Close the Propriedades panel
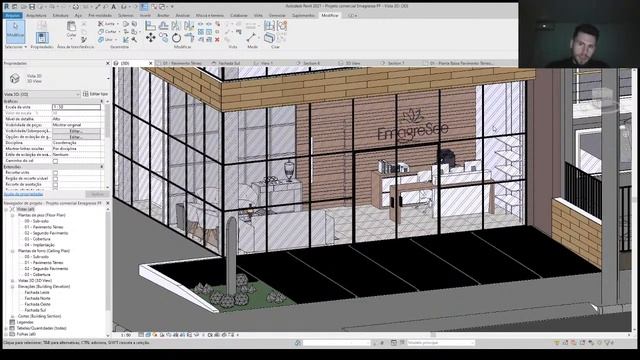Viewport: 640px width, 360px height. [x=108, y=63]
